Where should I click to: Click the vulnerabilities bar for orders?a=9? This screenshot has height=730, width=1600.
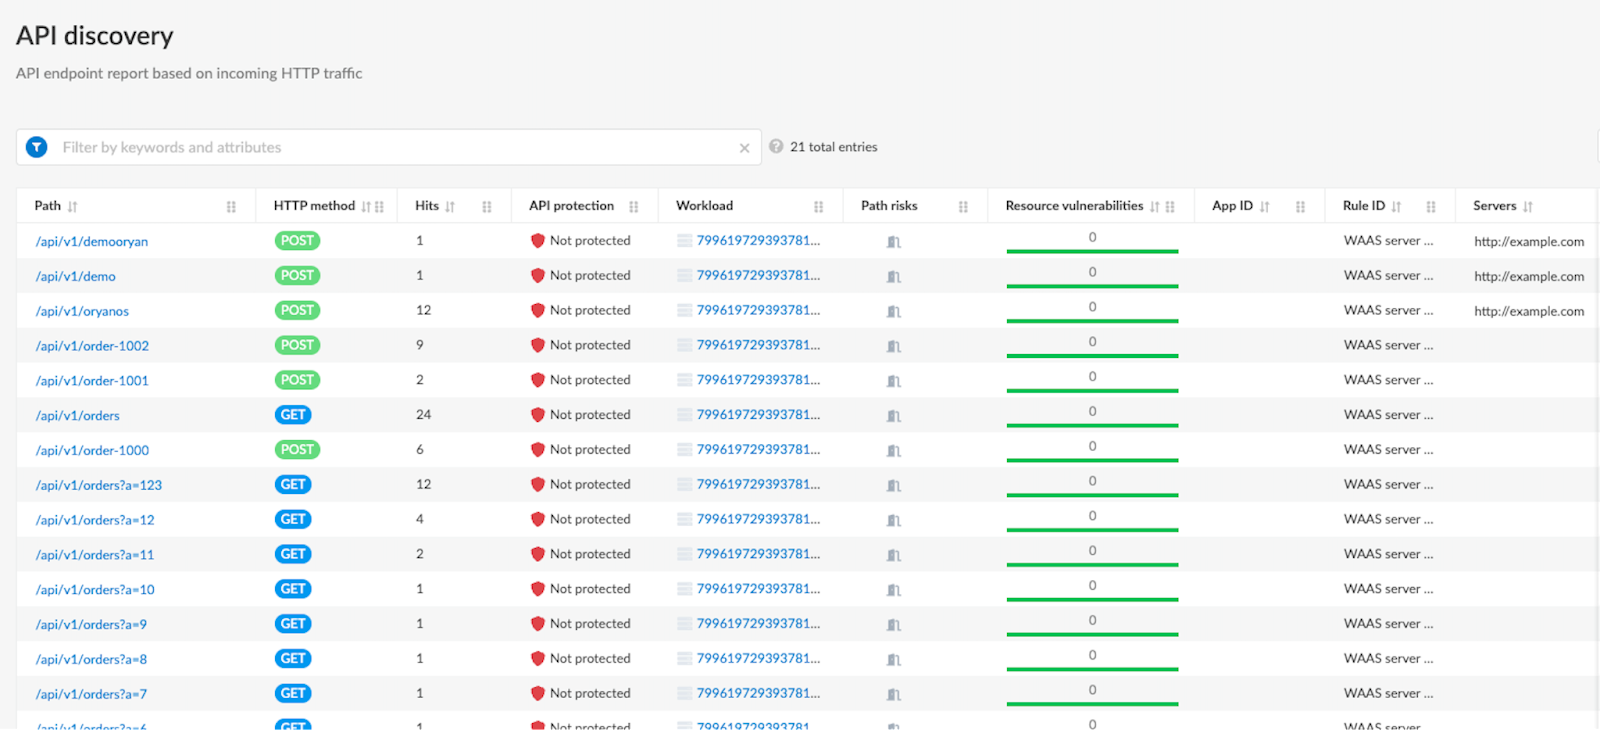1092,634
